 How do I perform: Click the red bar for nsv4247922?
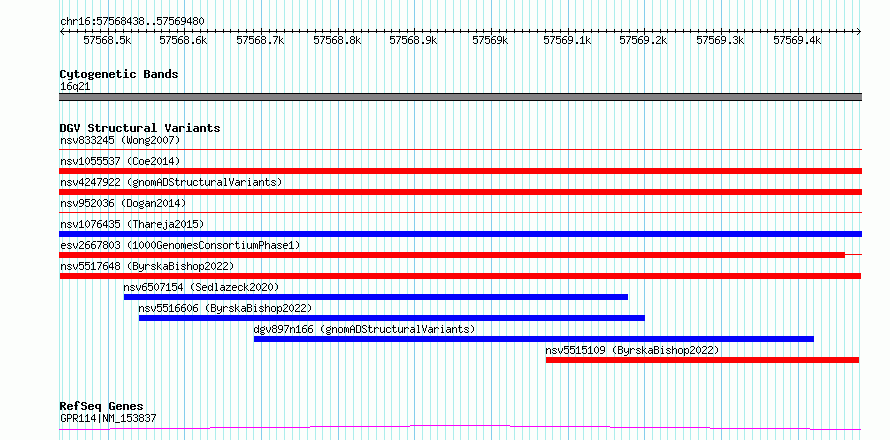pyautogui.click(x=460, y=192)
